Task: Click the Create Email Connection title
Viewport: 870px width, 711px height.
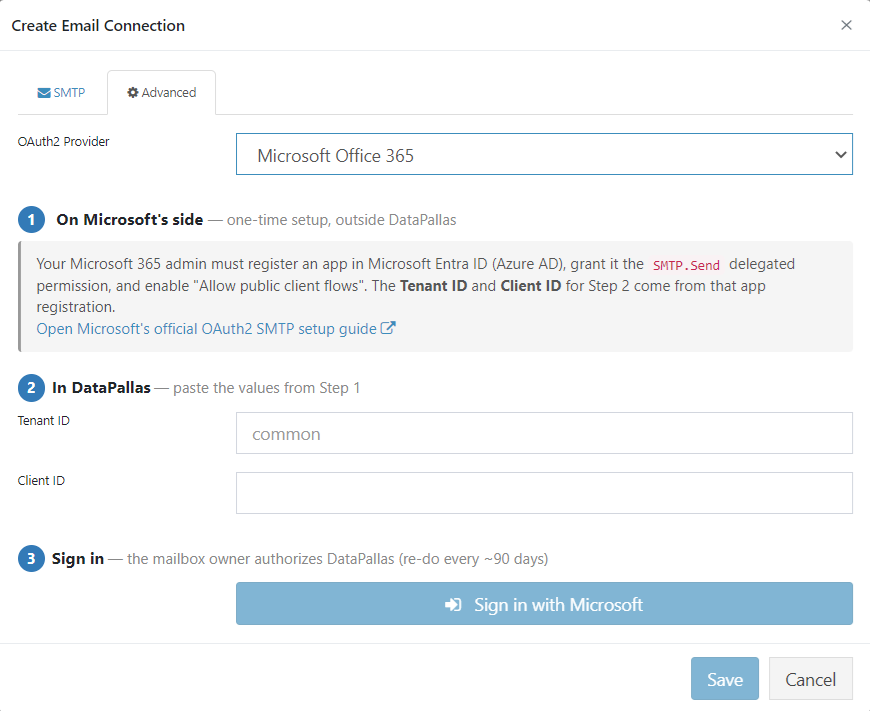Action: 98,26
